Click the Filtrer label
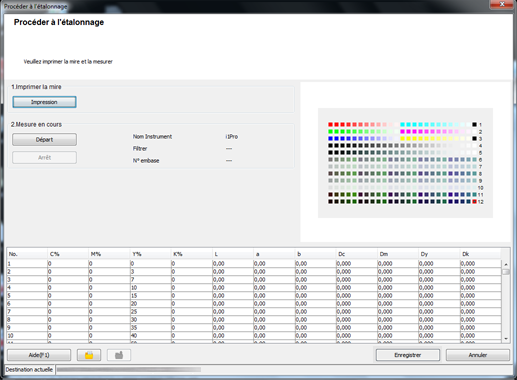Screen dimensions: 517x380 click(x=140, y=149)
